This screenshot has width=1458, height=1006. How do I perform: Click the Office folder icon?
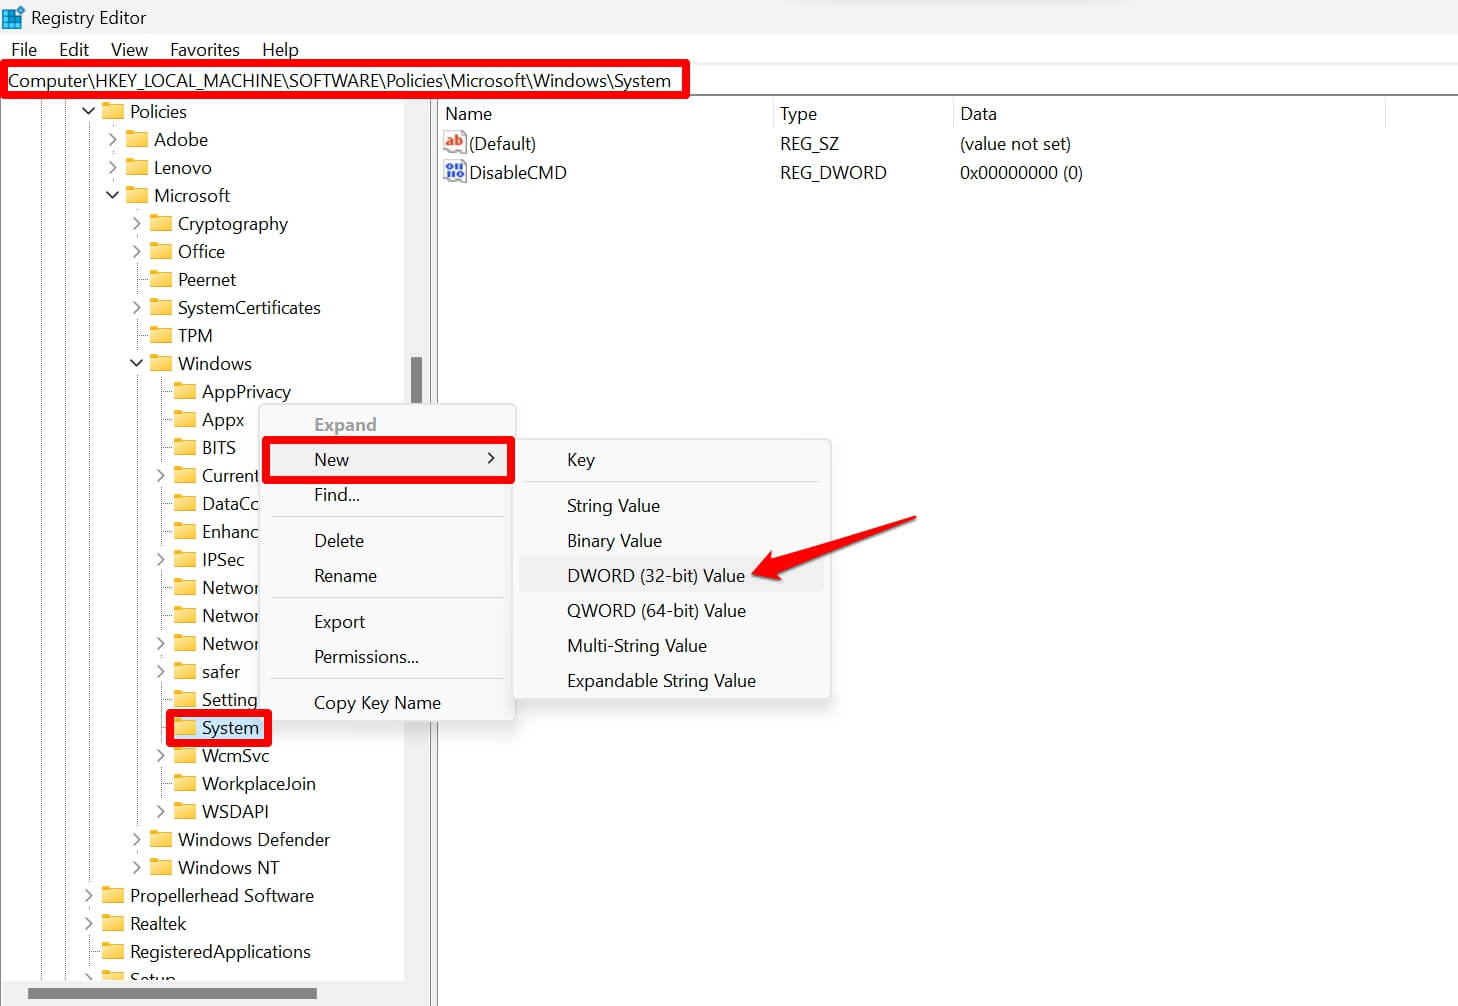161,251
